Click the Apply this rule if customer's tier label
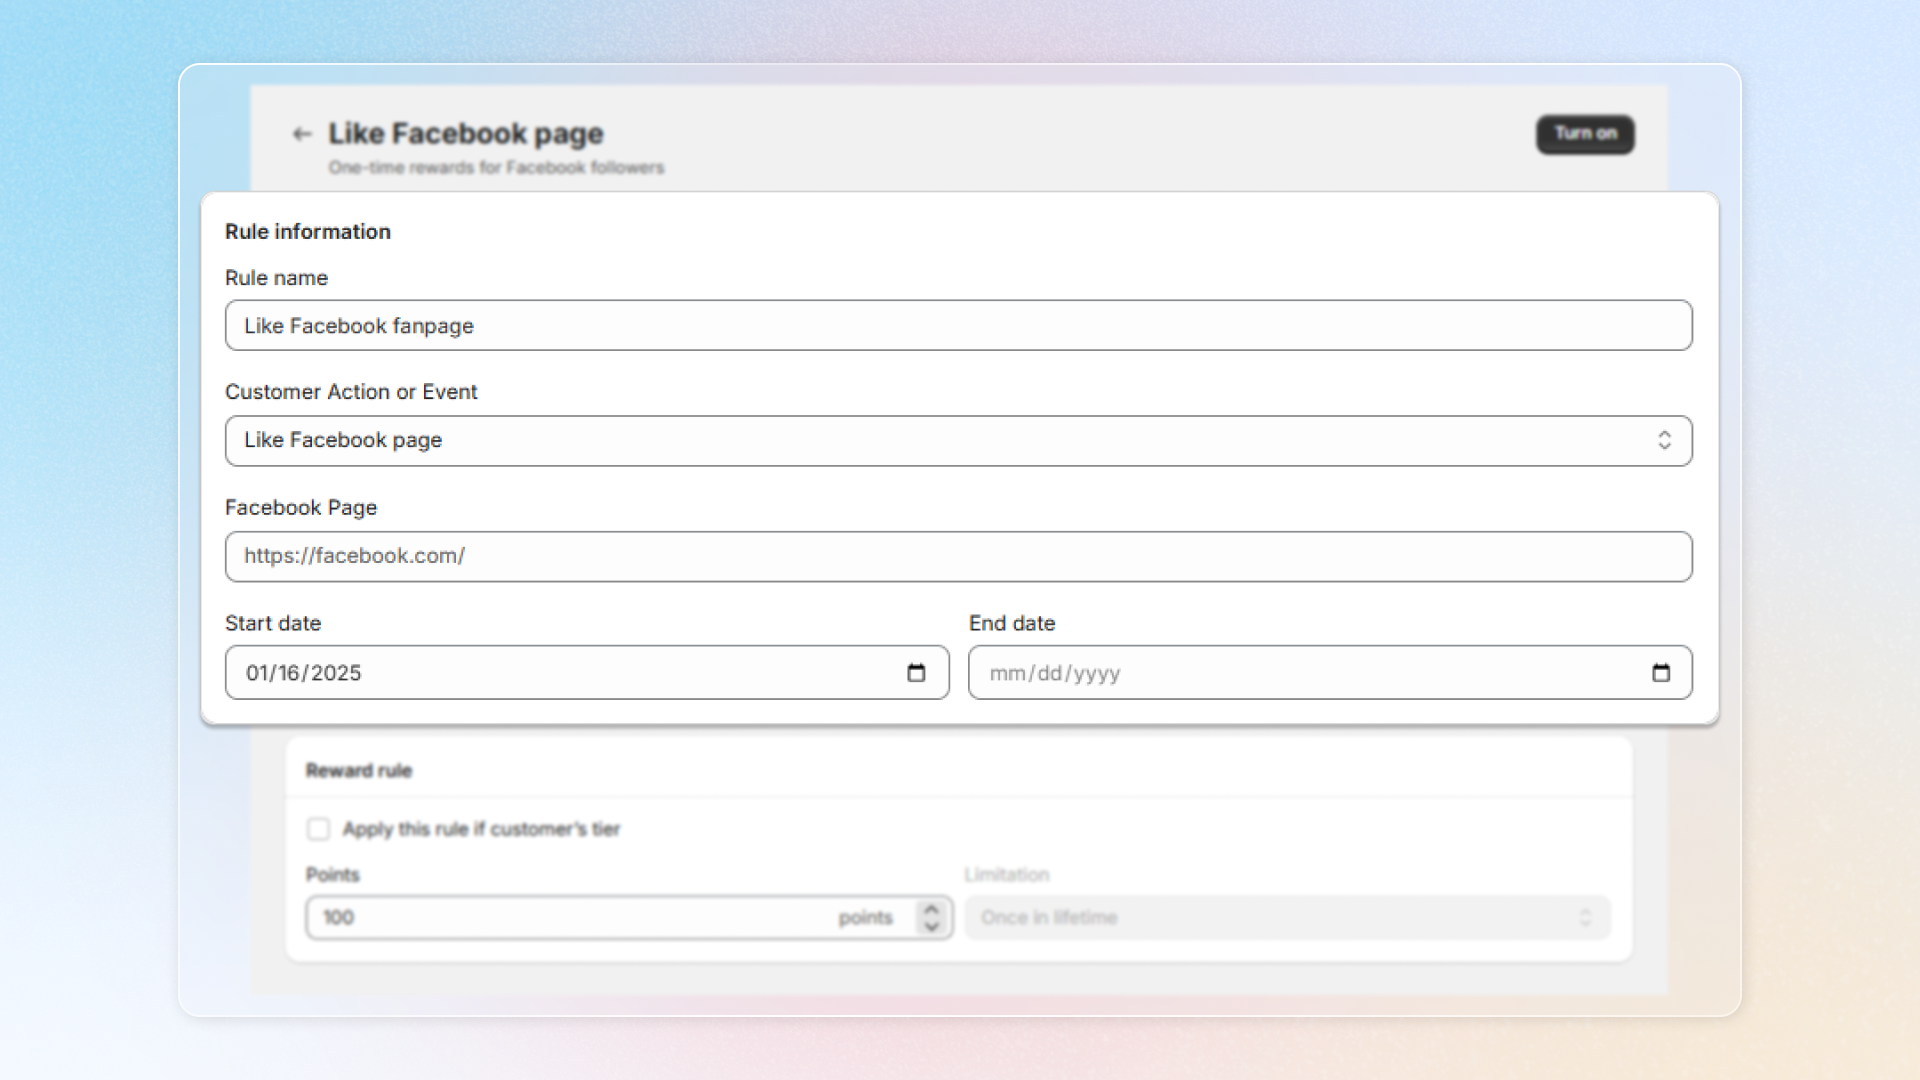This screenshot has height=1080, width=1920. pos(481,829)
